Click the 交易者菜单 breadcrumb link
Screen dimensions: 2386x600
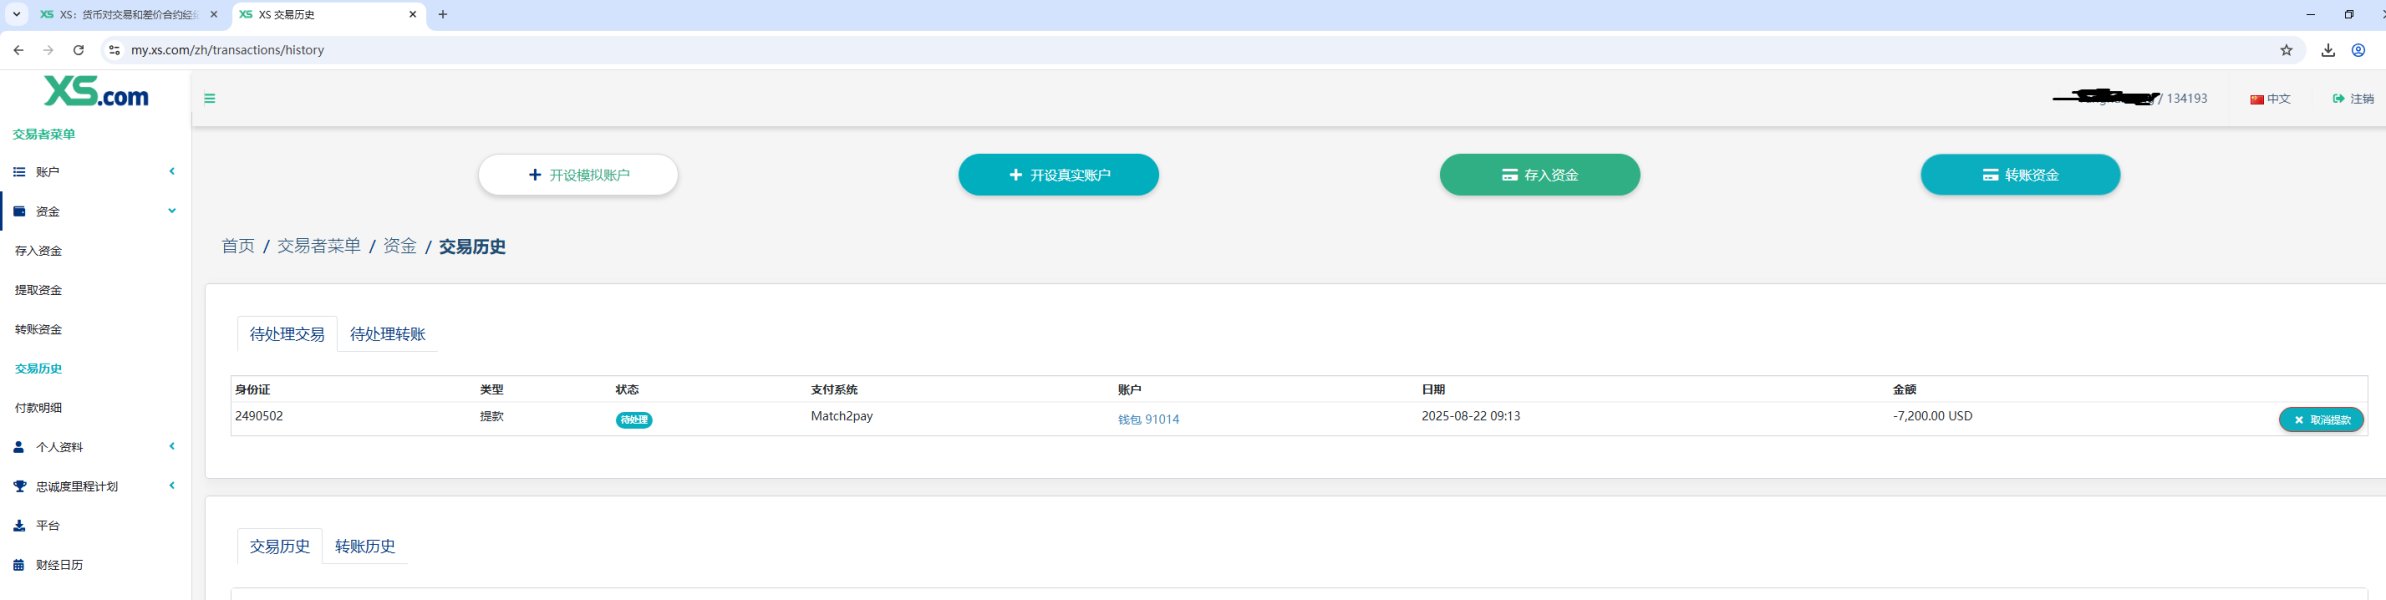coord(319,246)
